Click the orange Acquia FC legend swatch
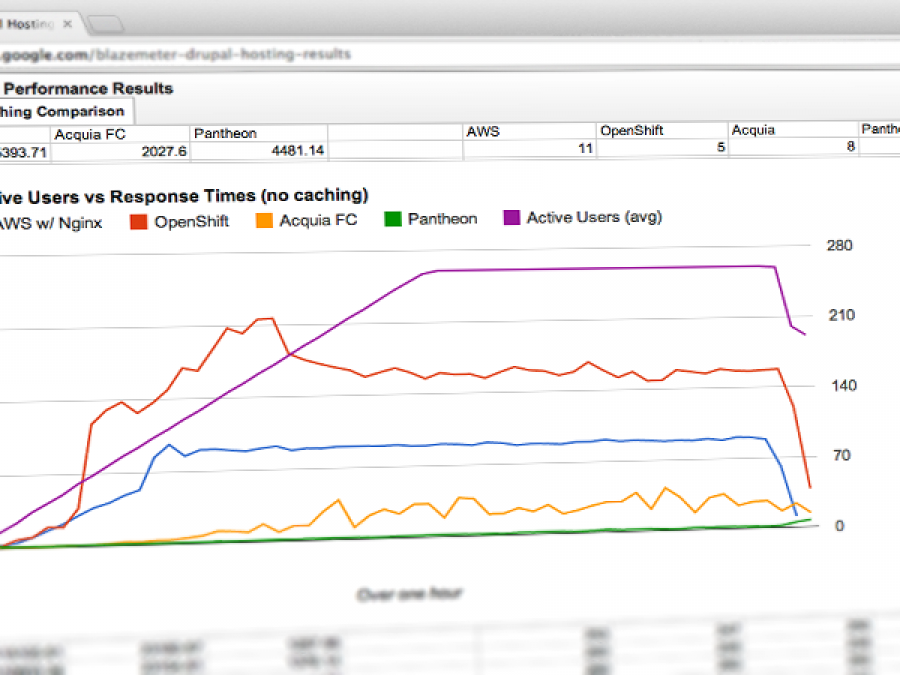Screen dimensions: 900x675 [264, 220]
